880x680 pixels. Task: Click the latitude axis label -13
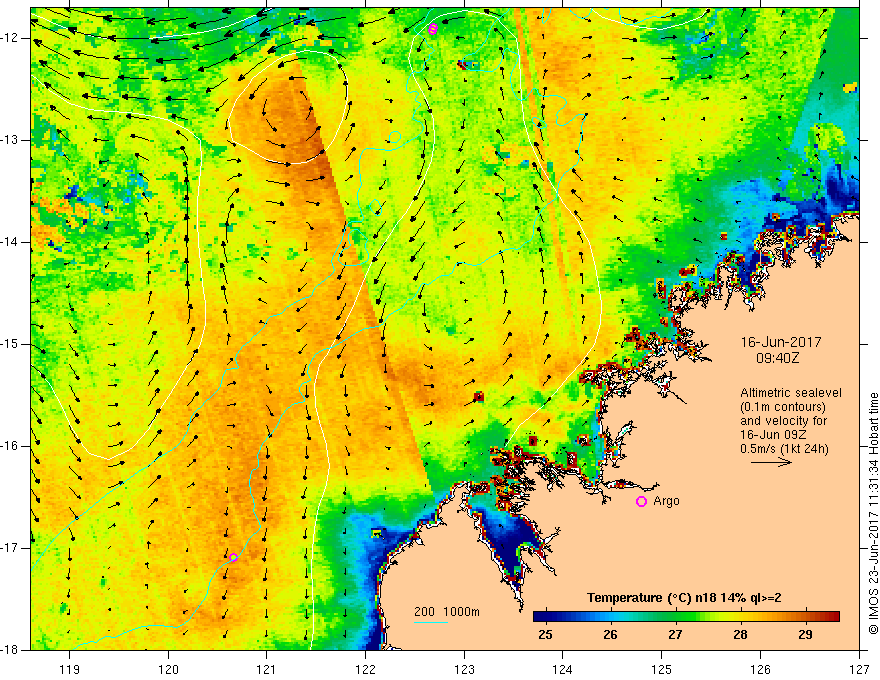(11, 140)
